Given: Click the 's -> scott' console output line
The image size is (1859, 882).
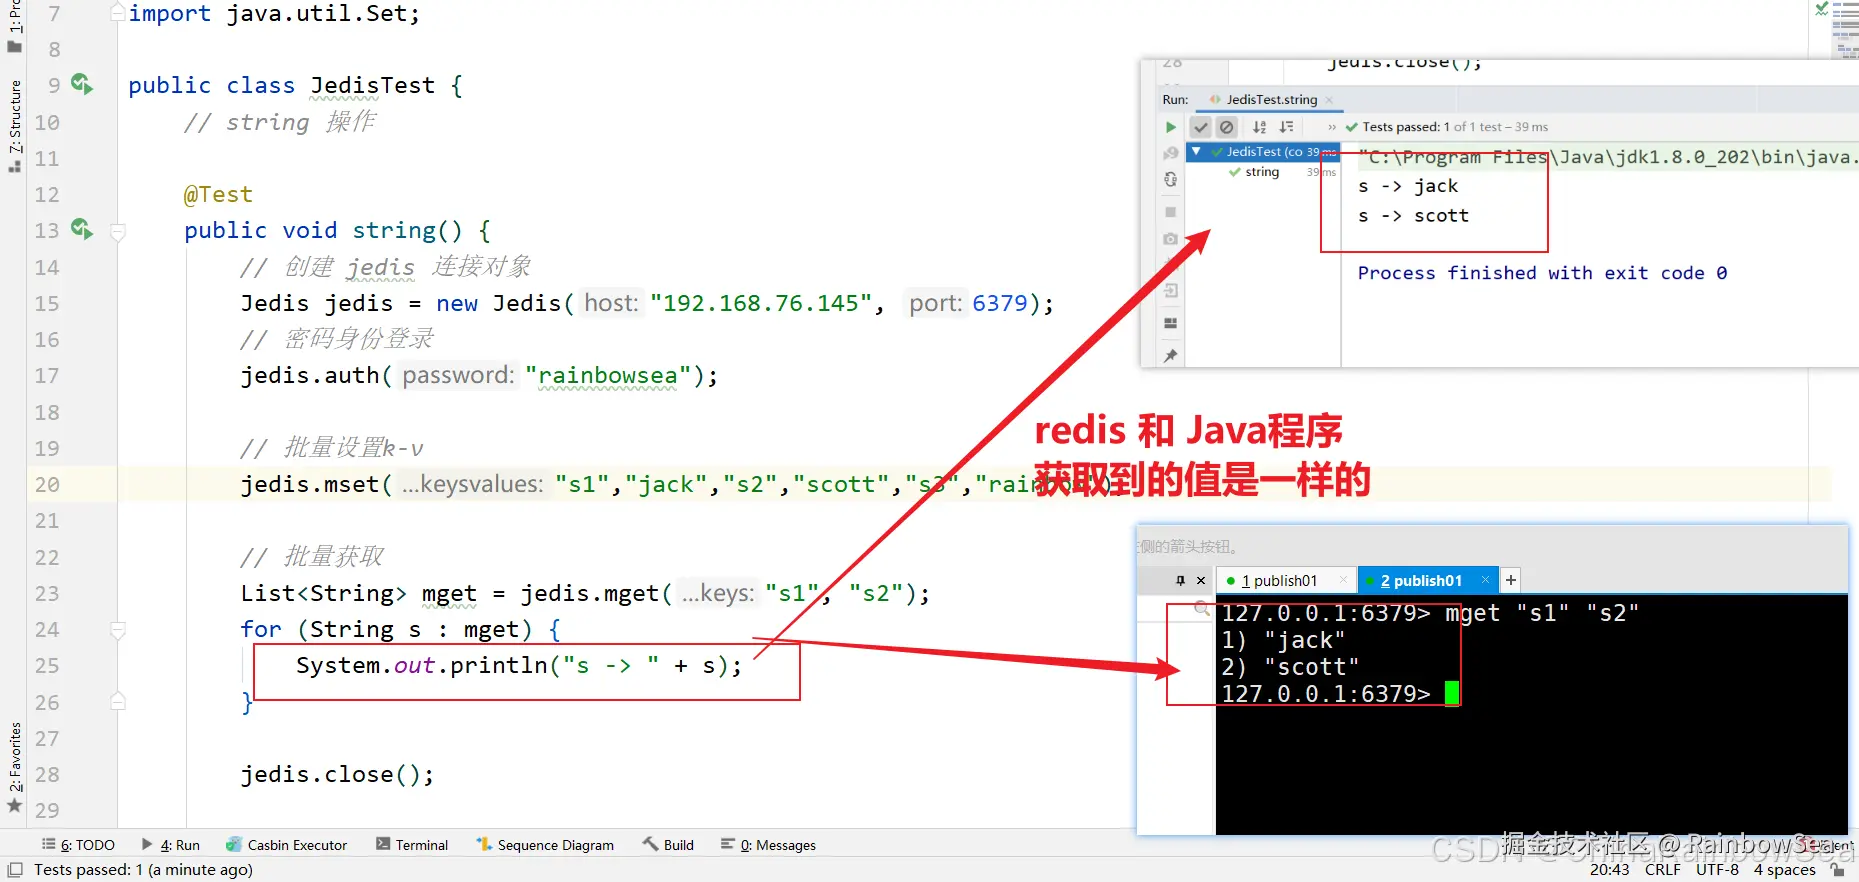Looking at the screenshot, I should tap(1413, 216).
